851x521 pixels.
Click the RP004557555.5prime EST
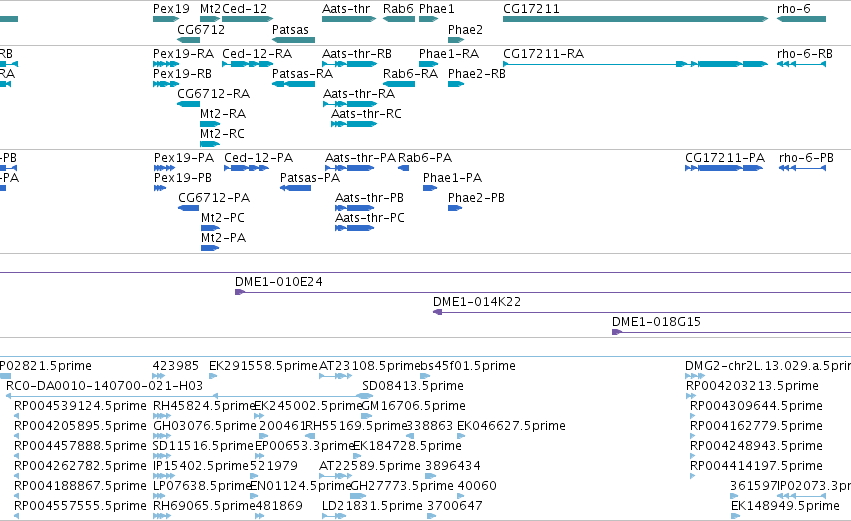(x=16, y=516)
